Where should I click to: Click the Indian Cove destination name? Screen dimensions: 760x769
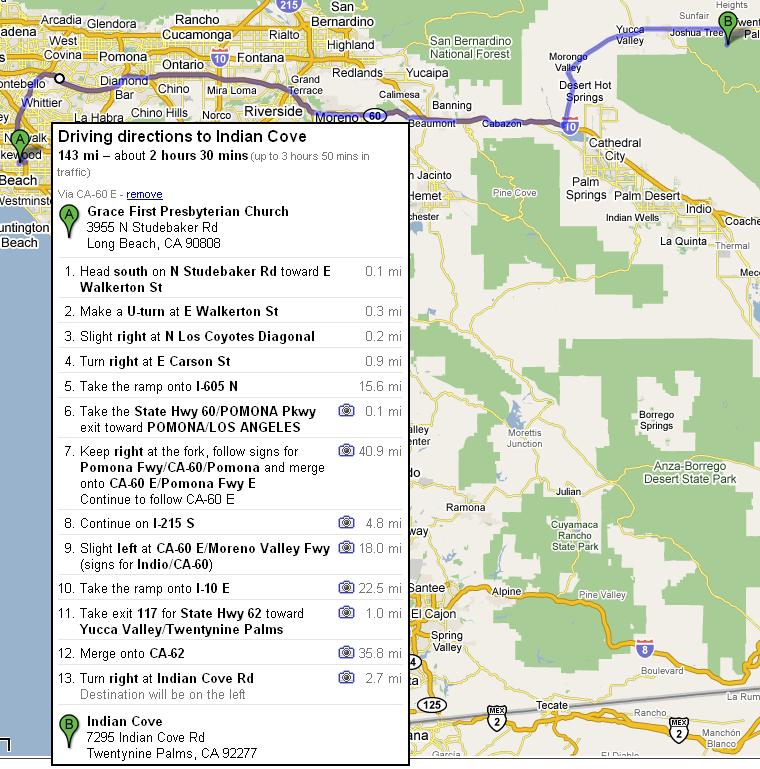click(x=125, y=721)
